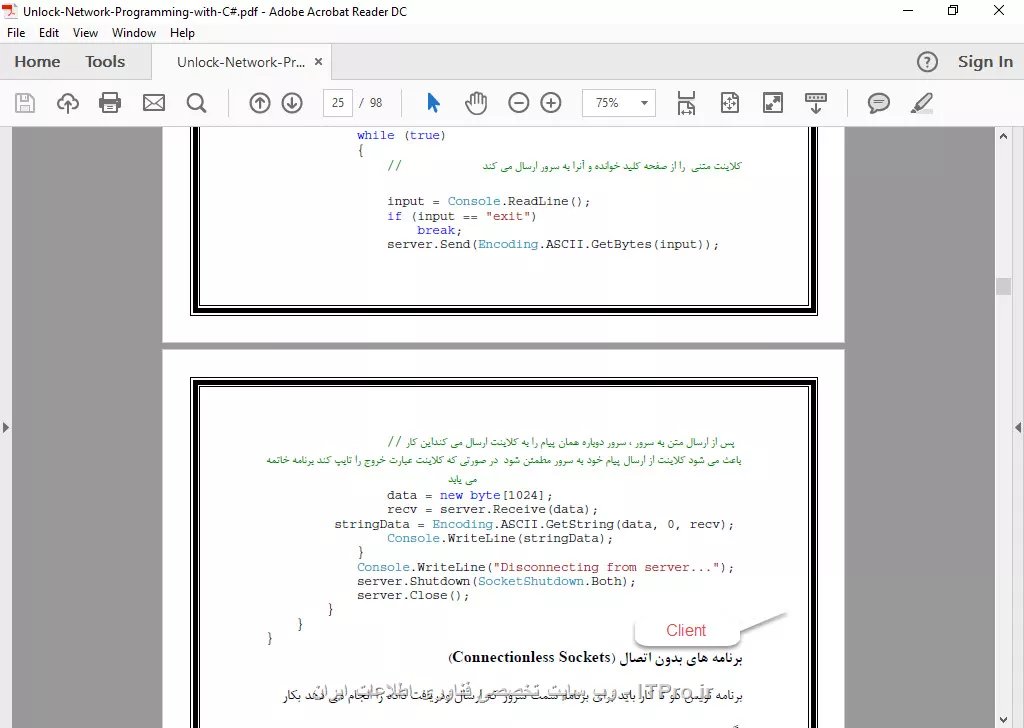
Task: Expand the right tools pane arrow
Action: (1017, 428)
